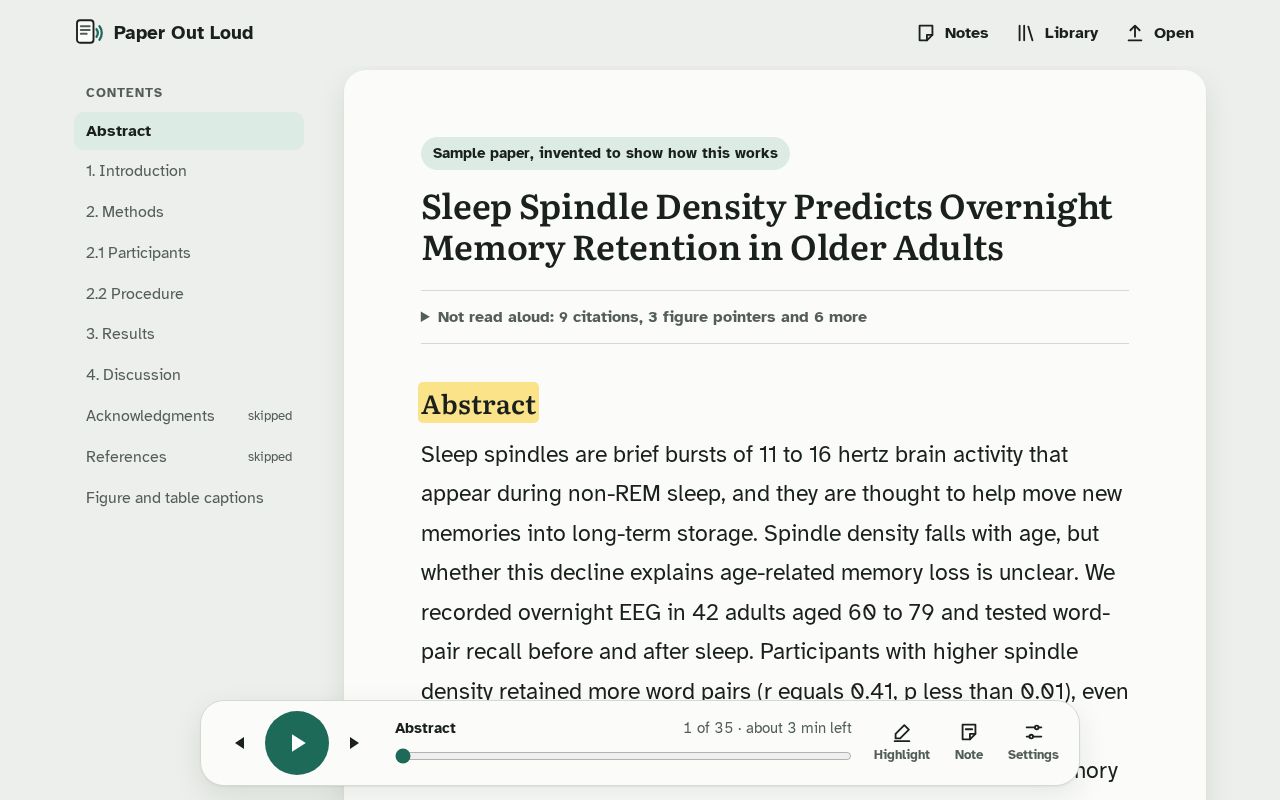Click the Open upload icon
Screen dimensions: 1280x800
tap(1135, 33)
